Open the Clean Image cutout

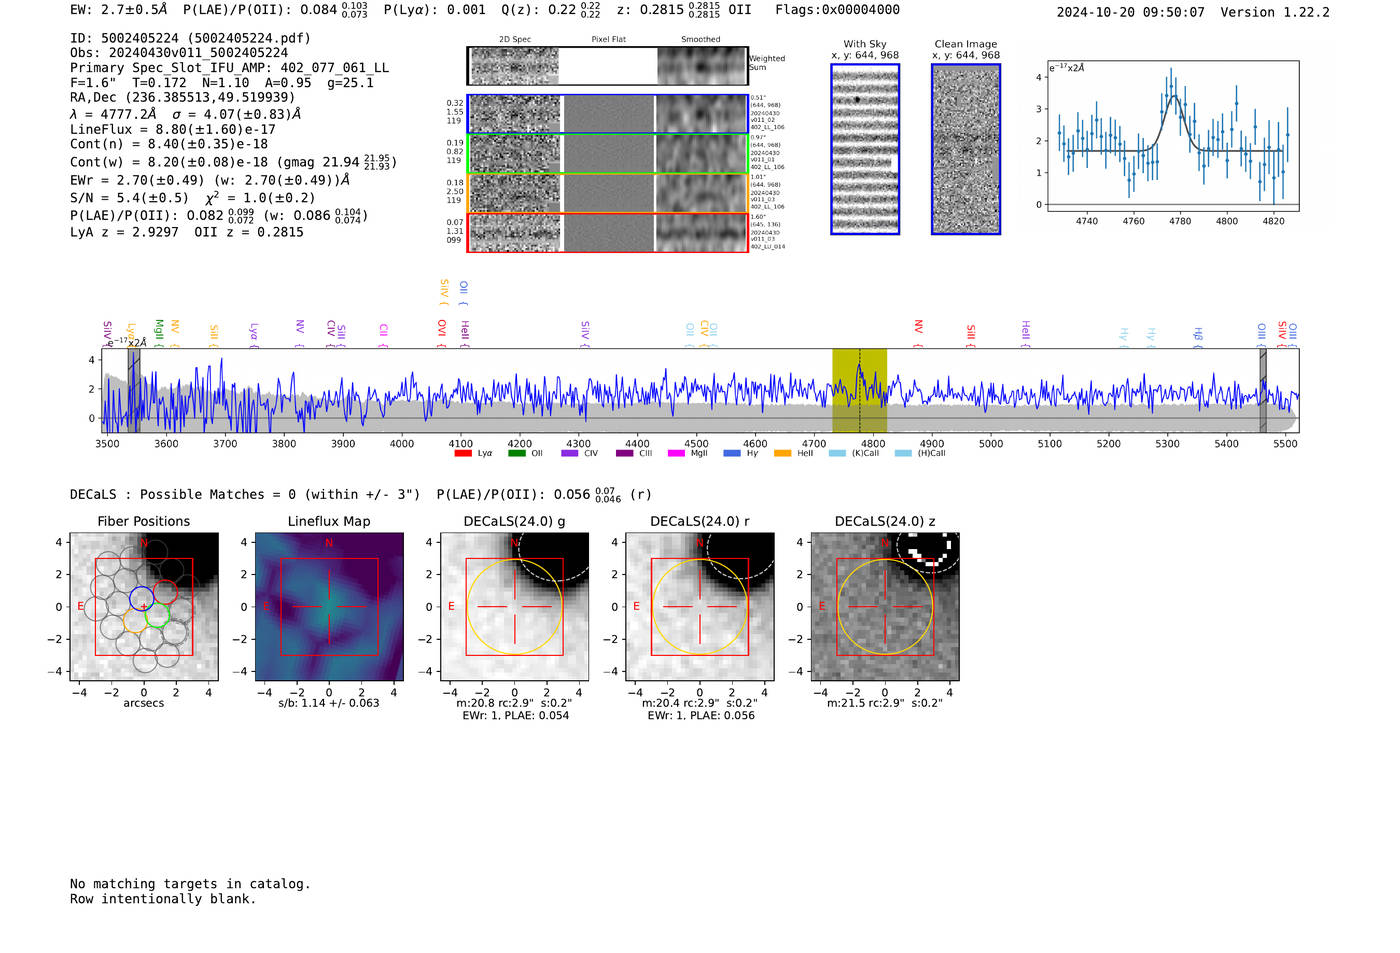coord(966,149)
